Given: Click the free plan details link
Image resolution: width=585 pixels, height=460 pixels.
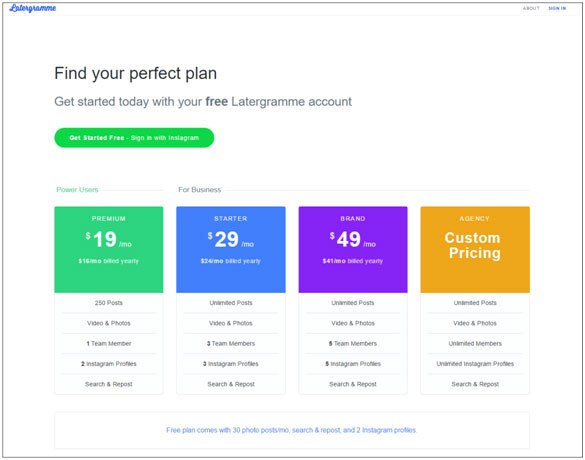Looking at the screenshot, I should point(291,430).
